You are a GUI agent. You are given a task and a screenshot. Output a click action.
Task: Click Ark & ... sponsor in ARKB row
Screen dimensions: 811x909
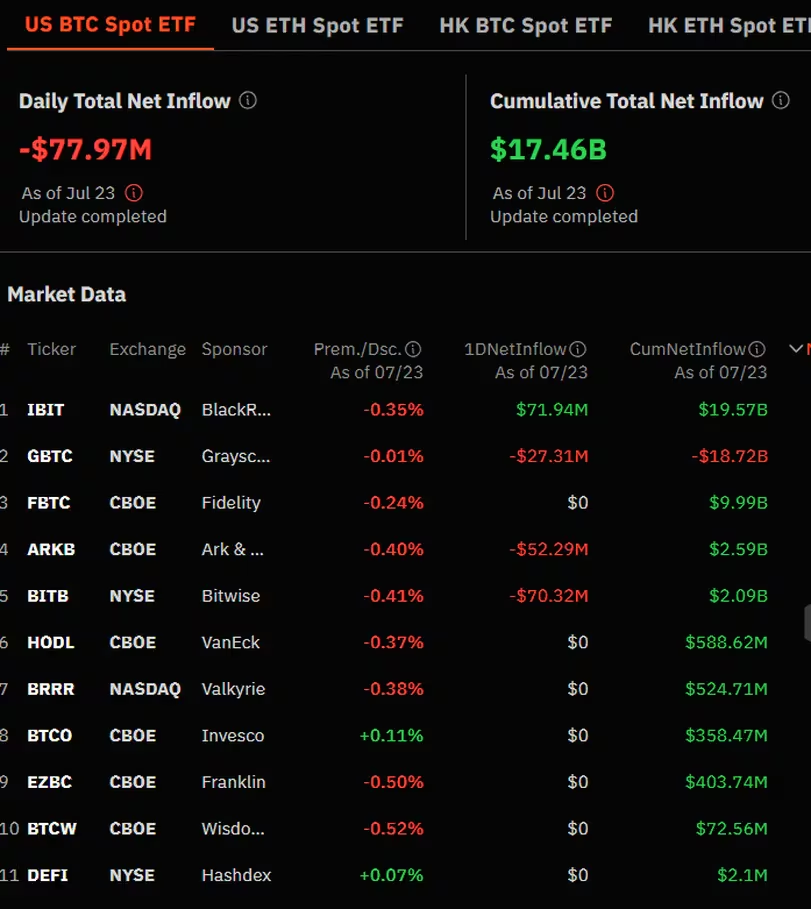(232, 549)
